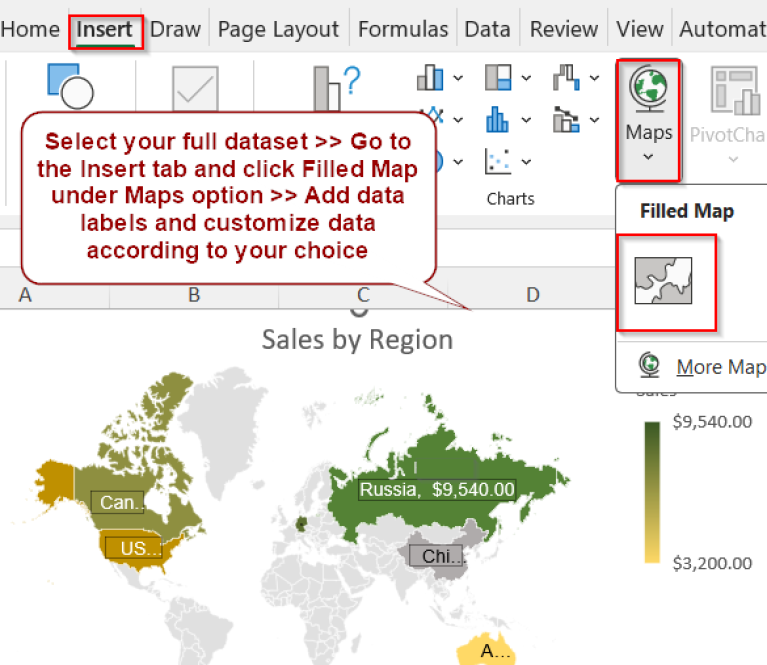Click the Russia data label on map
Screen dimensions: 767x665
click(x=437, y=489)
